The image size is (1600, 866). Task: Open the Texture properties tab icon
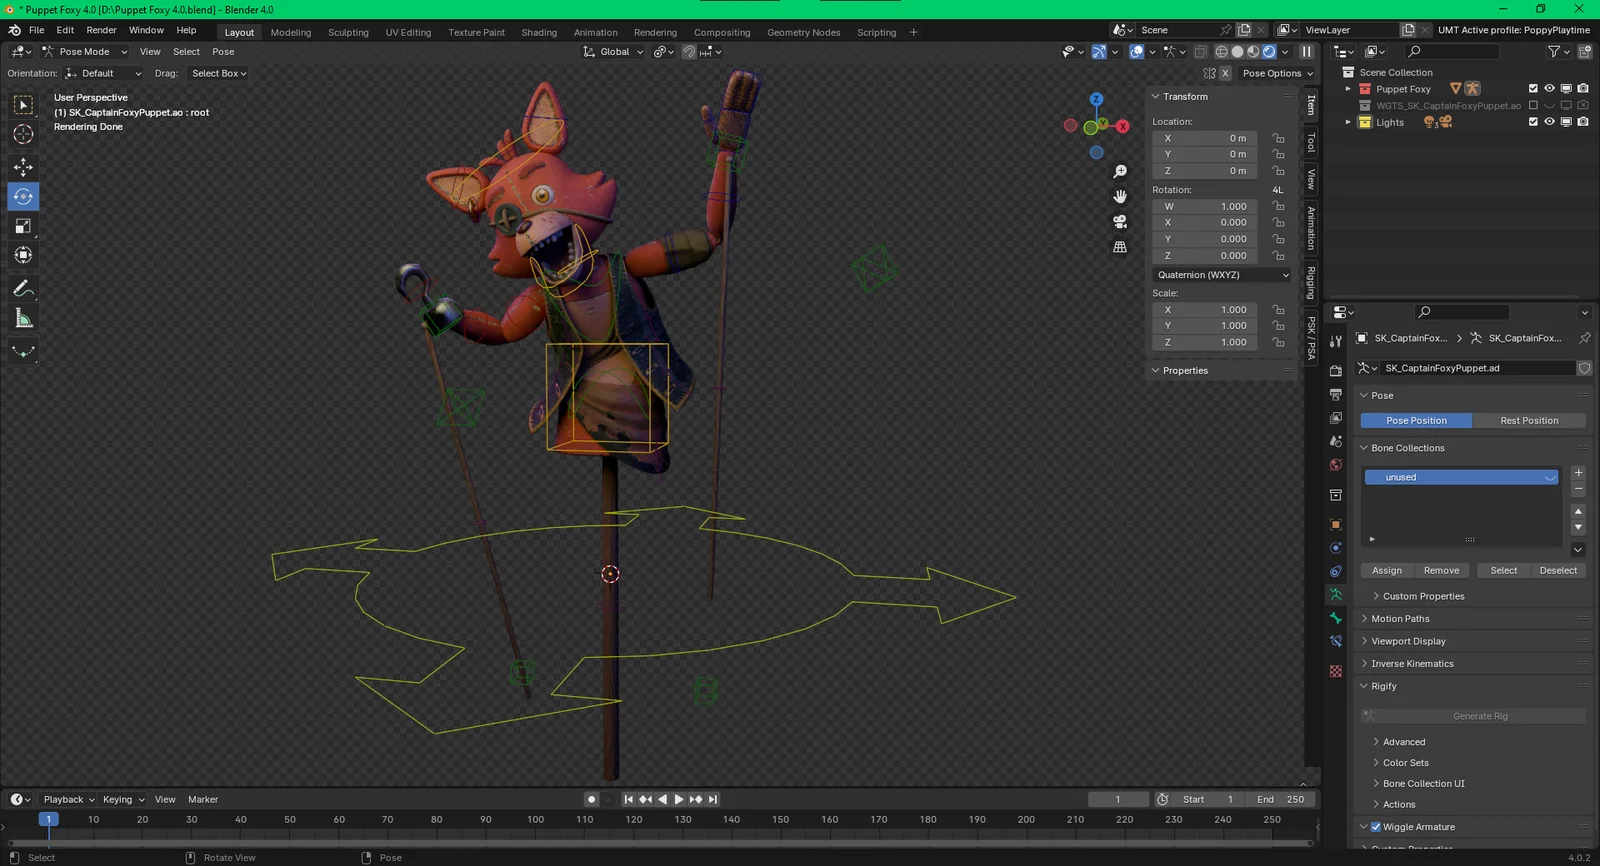(x=1336, y=671)
